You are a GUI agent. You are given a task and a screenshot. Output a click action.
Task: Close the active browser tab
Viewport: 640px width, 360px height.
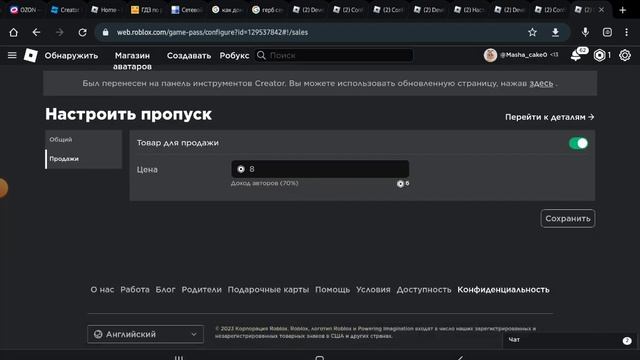601,10
